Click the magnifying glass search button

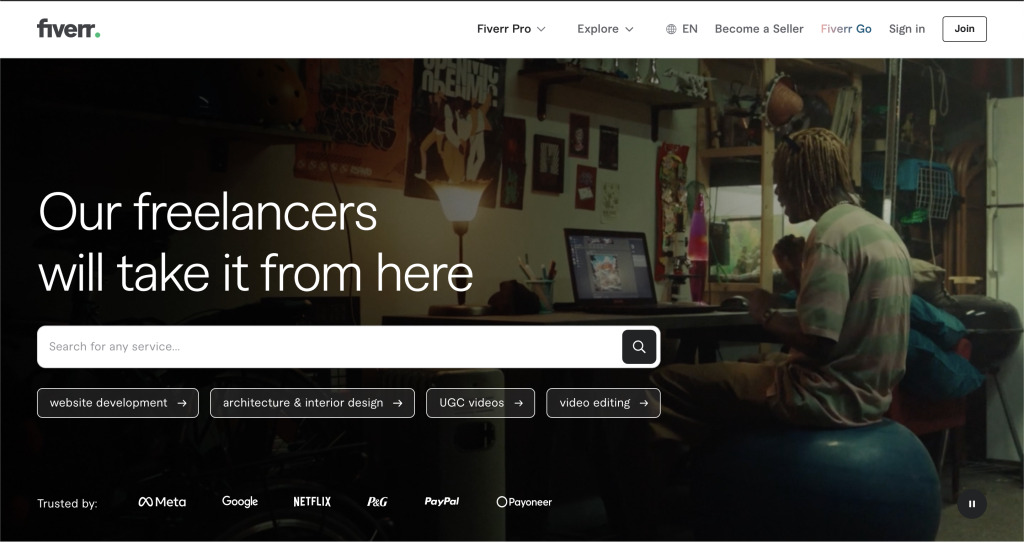(639, 347)
